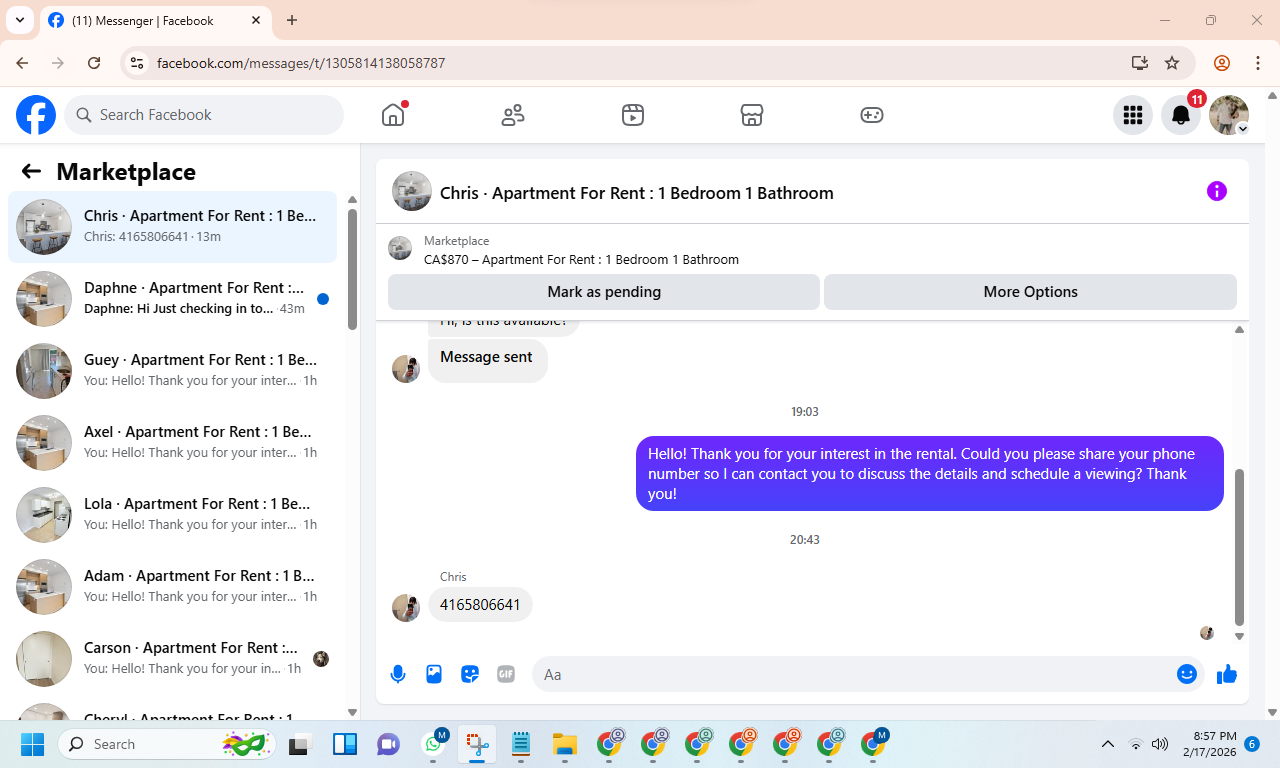Open Lola apartment conversation
Image resolution: width=1280 pixels, height=768 pixels.
click(x=172, y=515)
